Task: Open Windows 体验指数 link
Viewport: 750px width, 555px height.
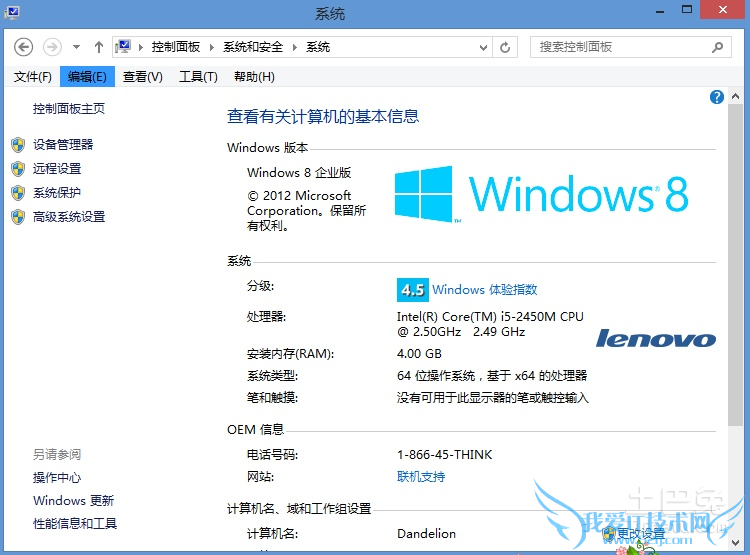Action: click(485, 289)
